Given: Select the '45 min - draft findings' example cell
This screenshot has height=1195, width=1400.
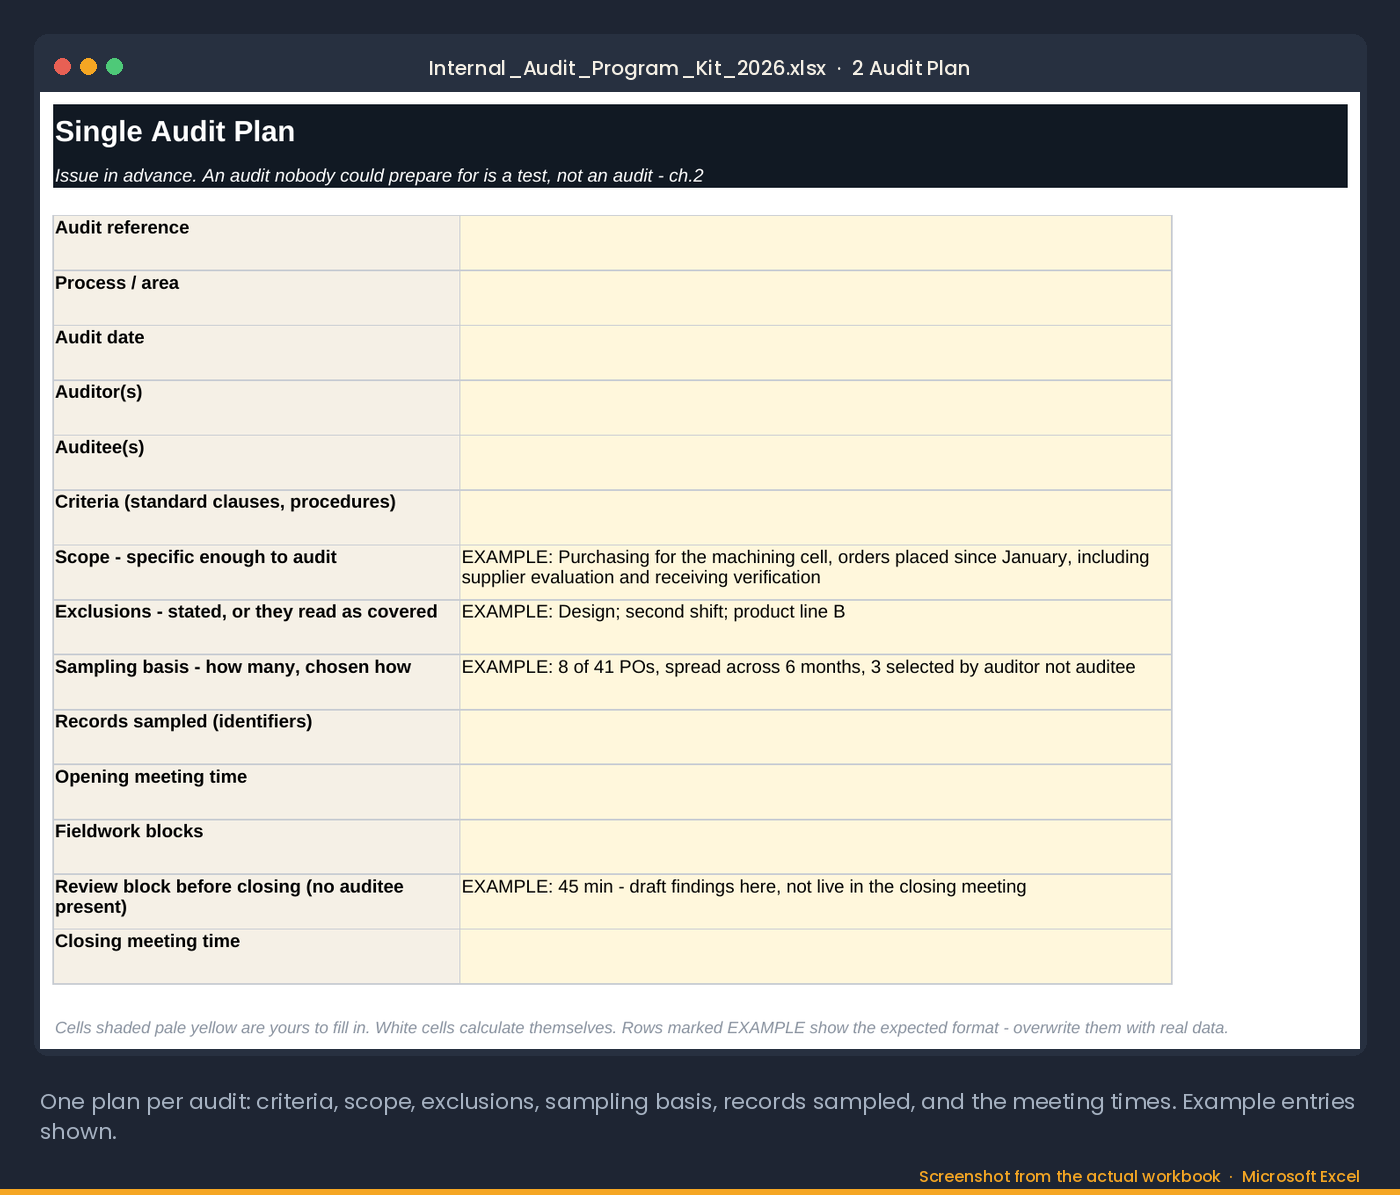Looking at the screenshot, I should click(x=815, y=902).
